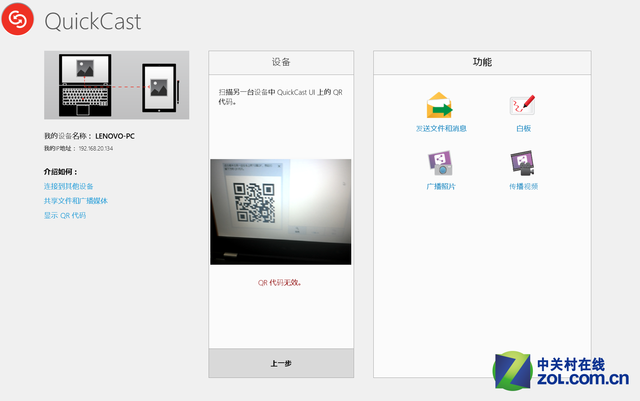This screenshot has height=401, width=640.
Task: Select the 设备 panel header
Action: click(x=281, y=62)
